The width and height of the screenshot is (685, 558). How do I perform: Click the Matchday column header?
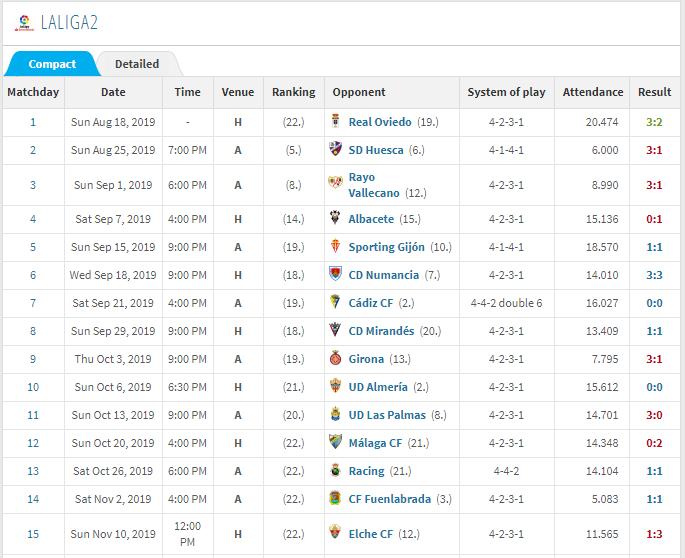(33, 92)
